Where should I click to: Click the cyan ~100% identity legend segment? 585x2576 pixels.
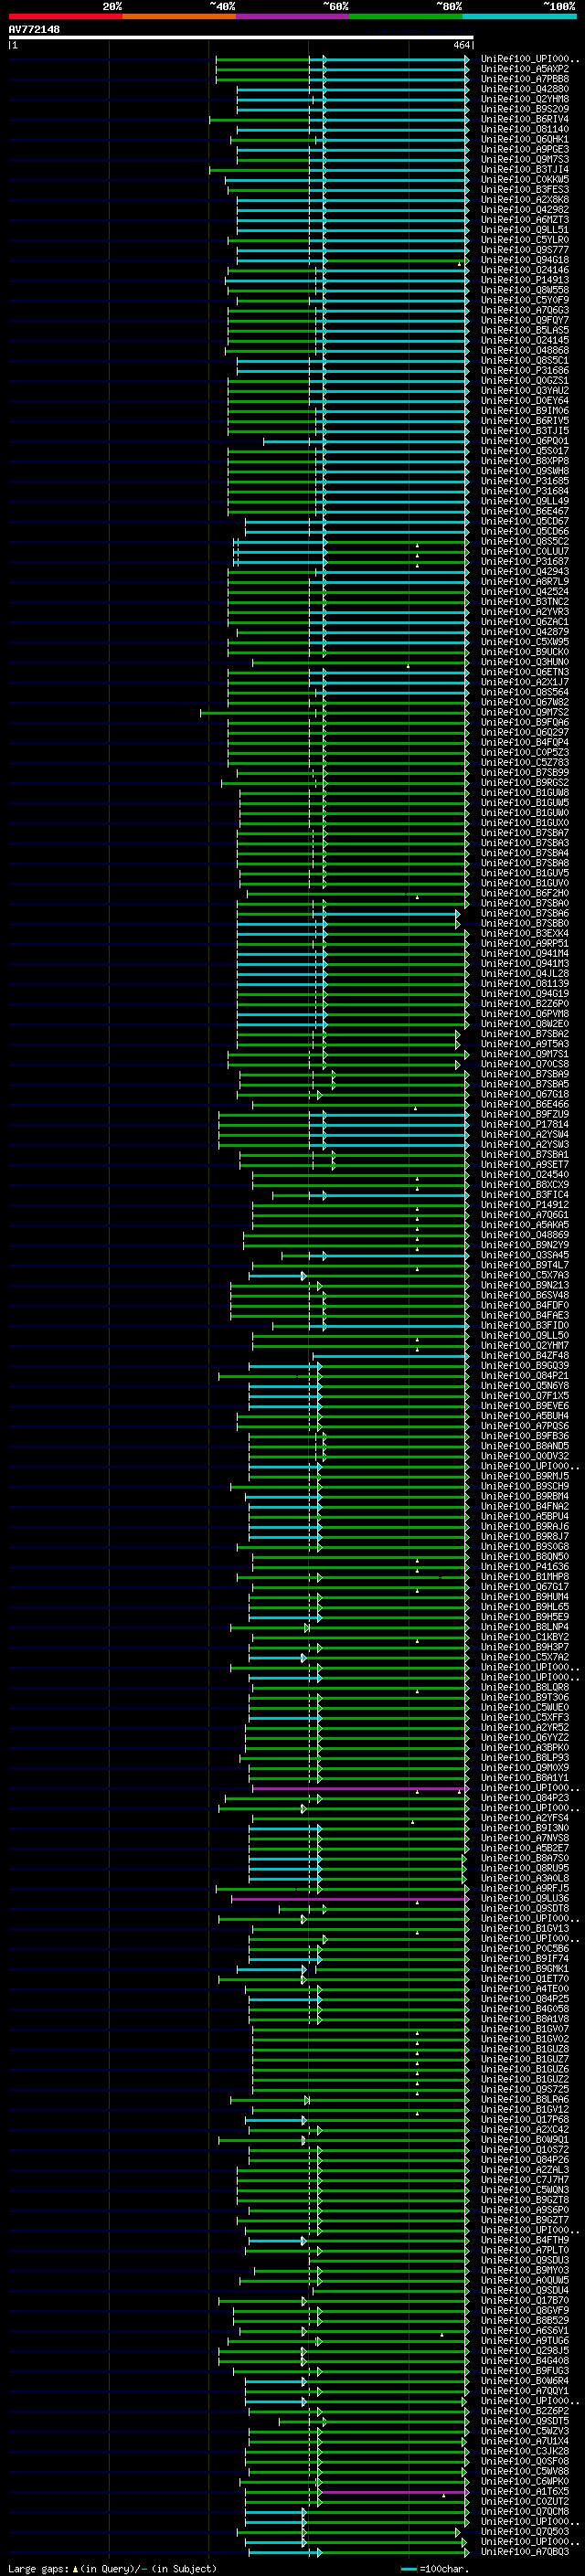(520, 16)
